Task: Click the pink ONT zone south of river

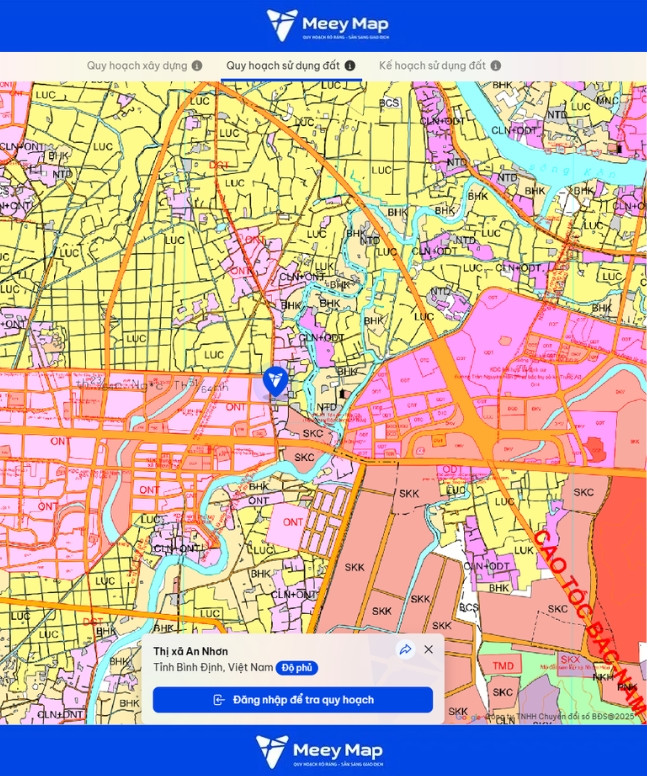Action: (x=293, y=522)
